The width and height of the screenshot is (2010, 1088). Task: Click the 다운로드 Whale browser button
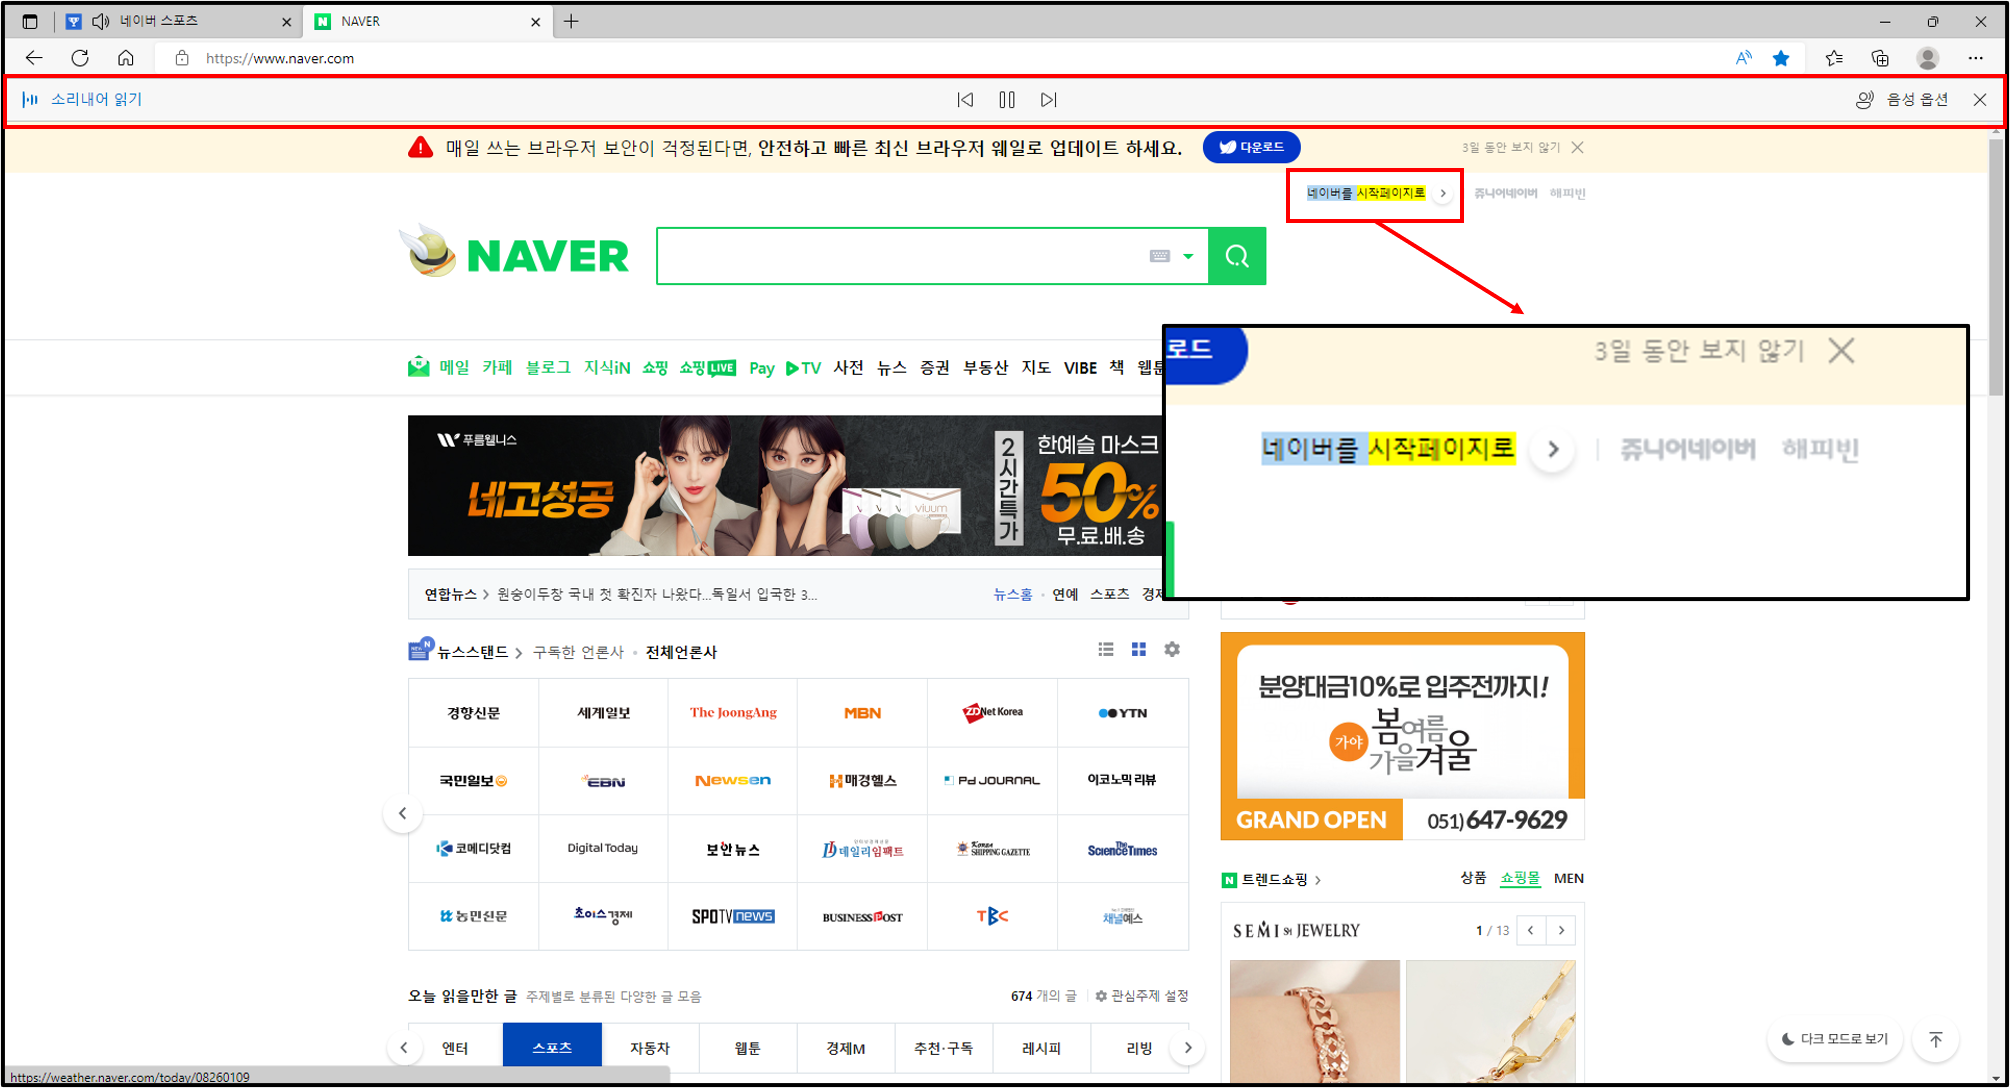[1251, 147]
